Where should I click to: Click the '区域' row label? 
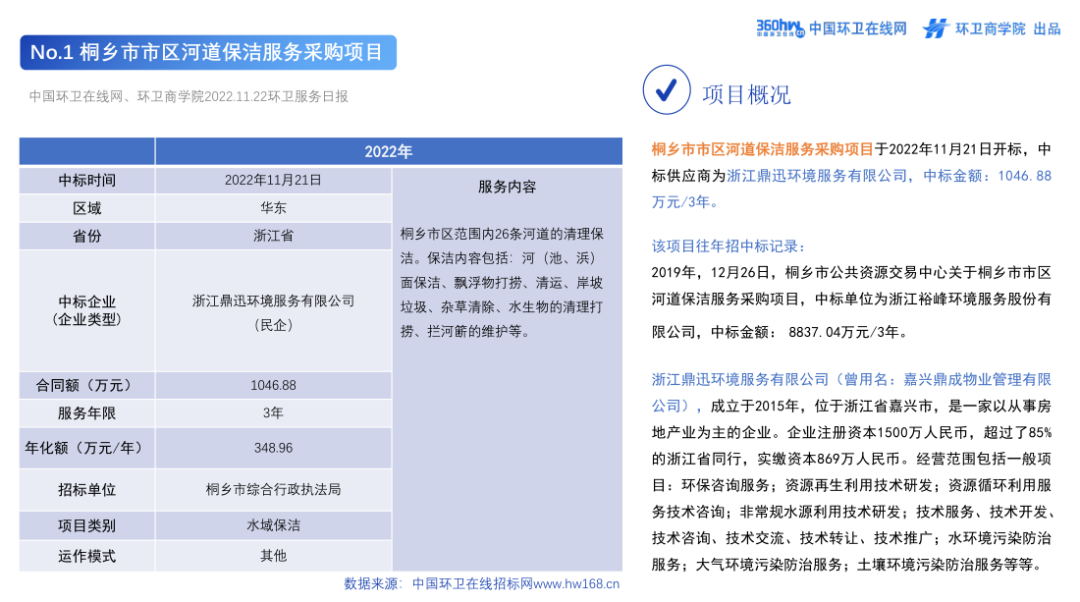click(x=87, y=208)
